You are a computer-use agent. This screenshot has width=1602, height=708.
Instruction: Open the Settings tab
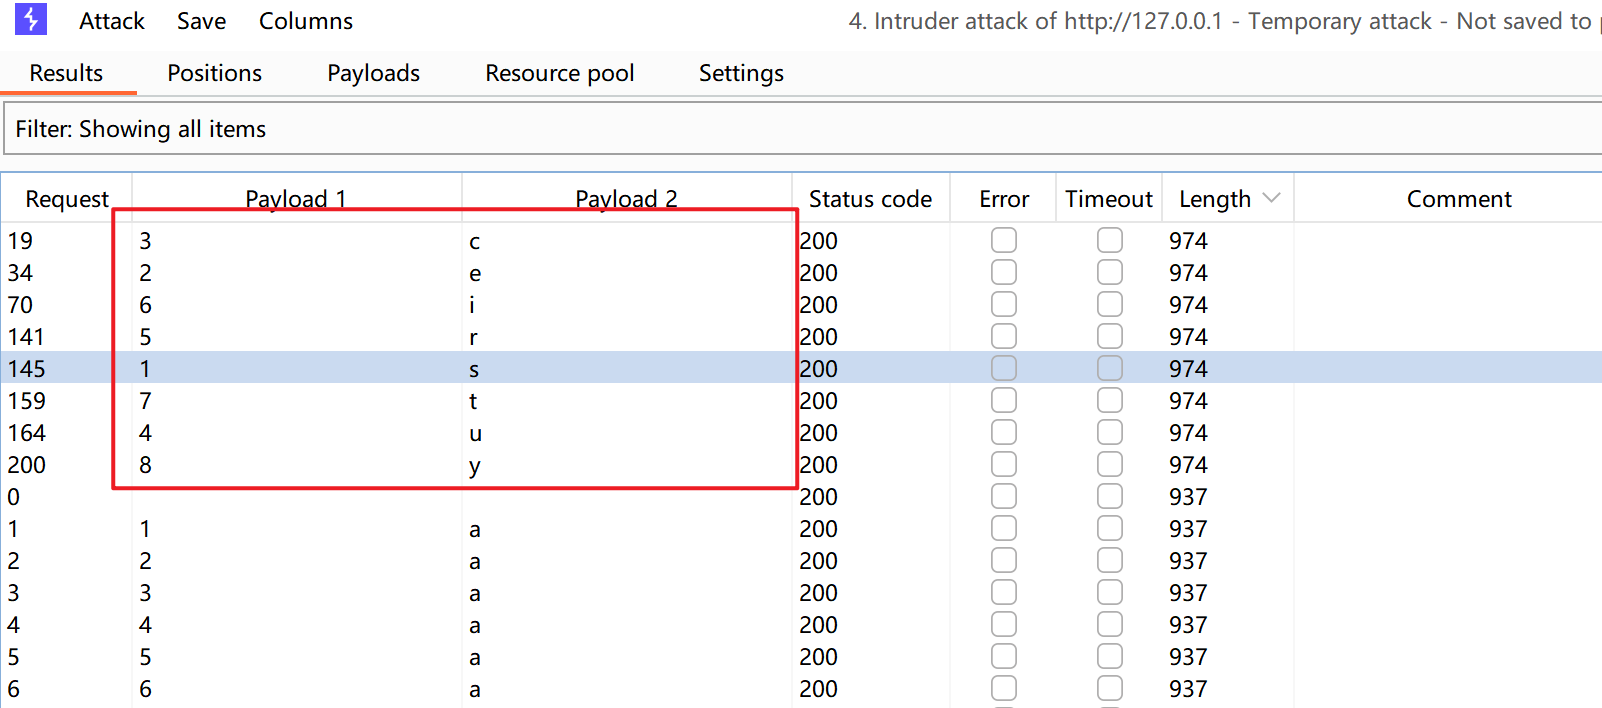point(741,73)
